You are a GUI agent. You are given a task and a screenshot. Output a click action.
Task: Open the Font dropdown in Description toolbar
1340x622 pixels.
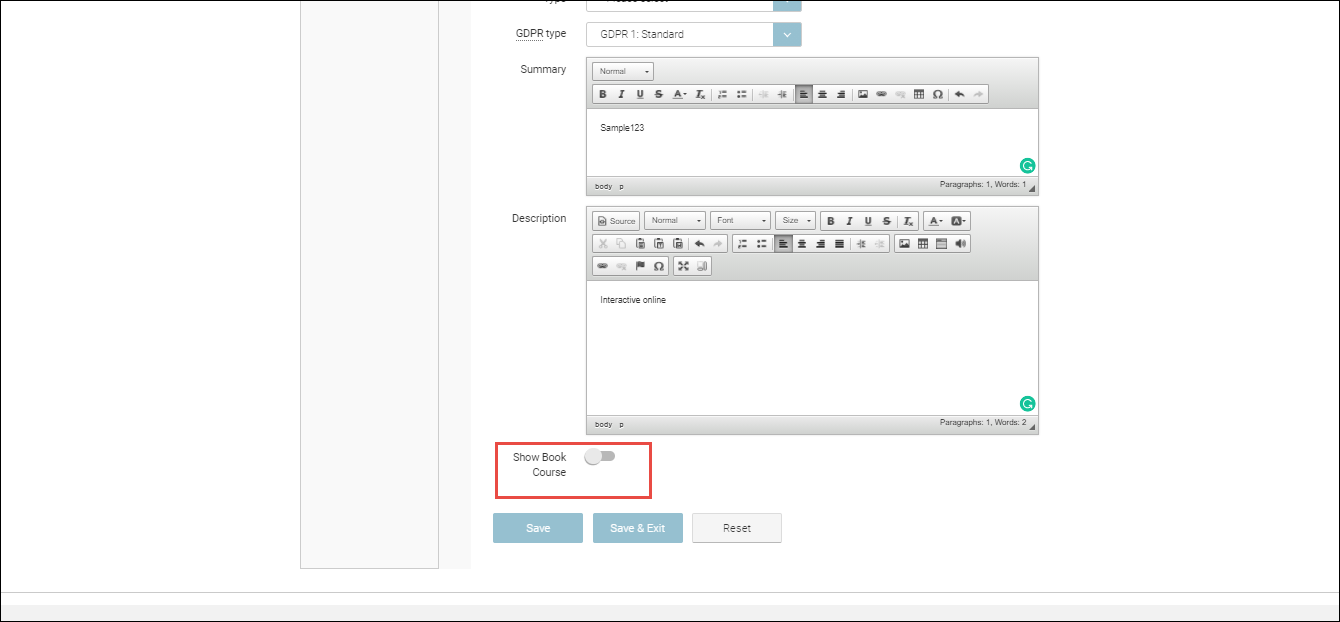tap(741, 221)
